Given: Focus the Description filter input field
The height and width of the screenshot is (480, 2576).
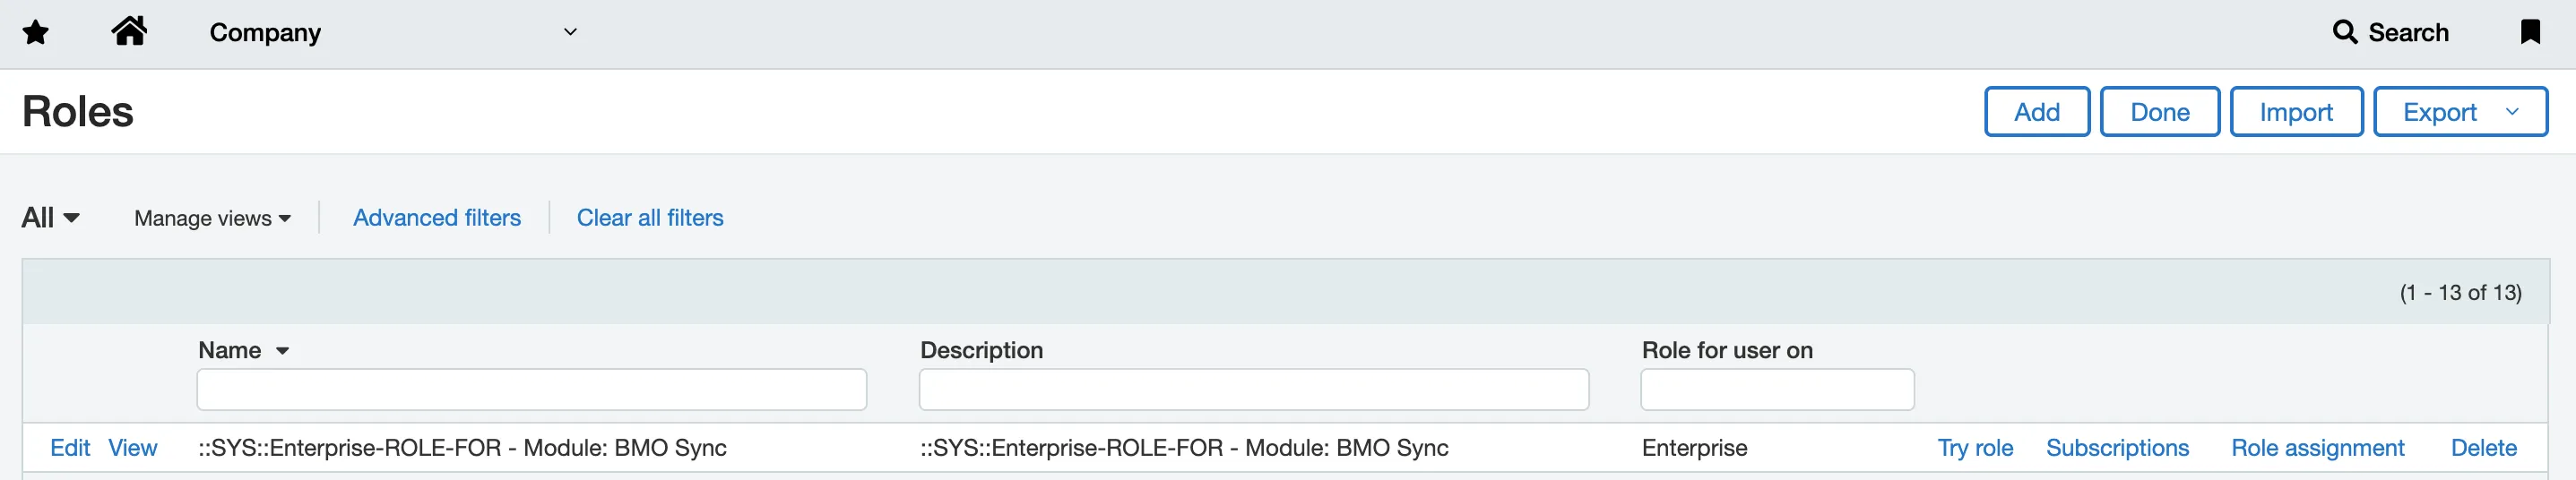Looking at the screenshot, I should pyautogui.click(x=1254, y=390).
